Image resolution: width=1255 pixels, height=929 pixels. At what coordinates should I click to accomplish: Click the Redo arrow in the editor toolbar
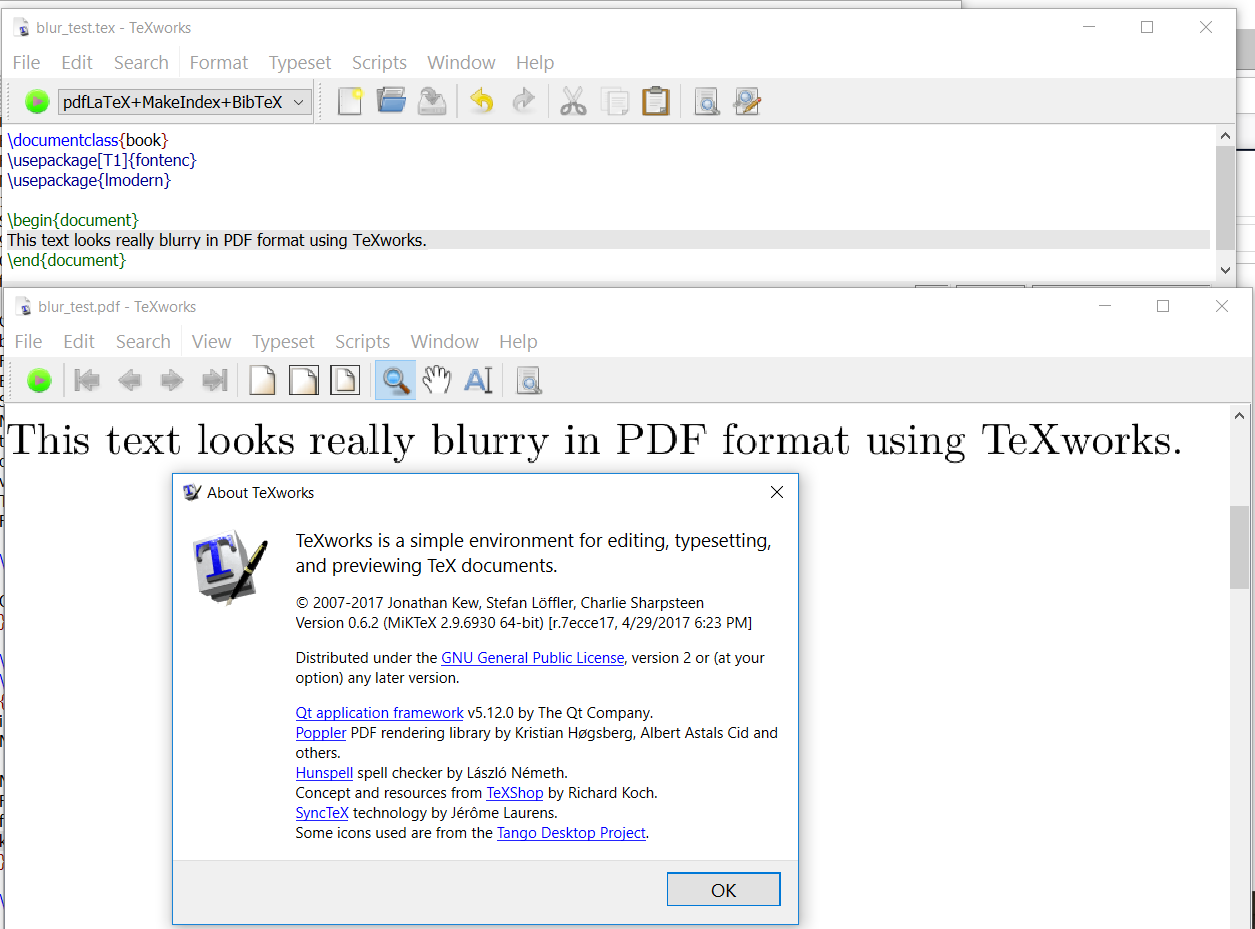(523, 101)
